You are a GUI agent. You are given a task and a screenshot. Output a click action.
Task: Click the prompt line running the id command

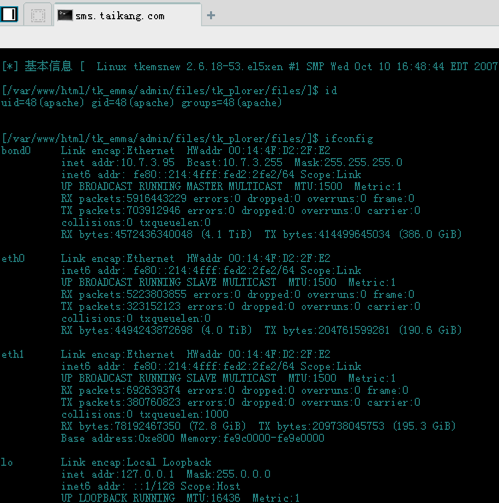coord(169,90)
